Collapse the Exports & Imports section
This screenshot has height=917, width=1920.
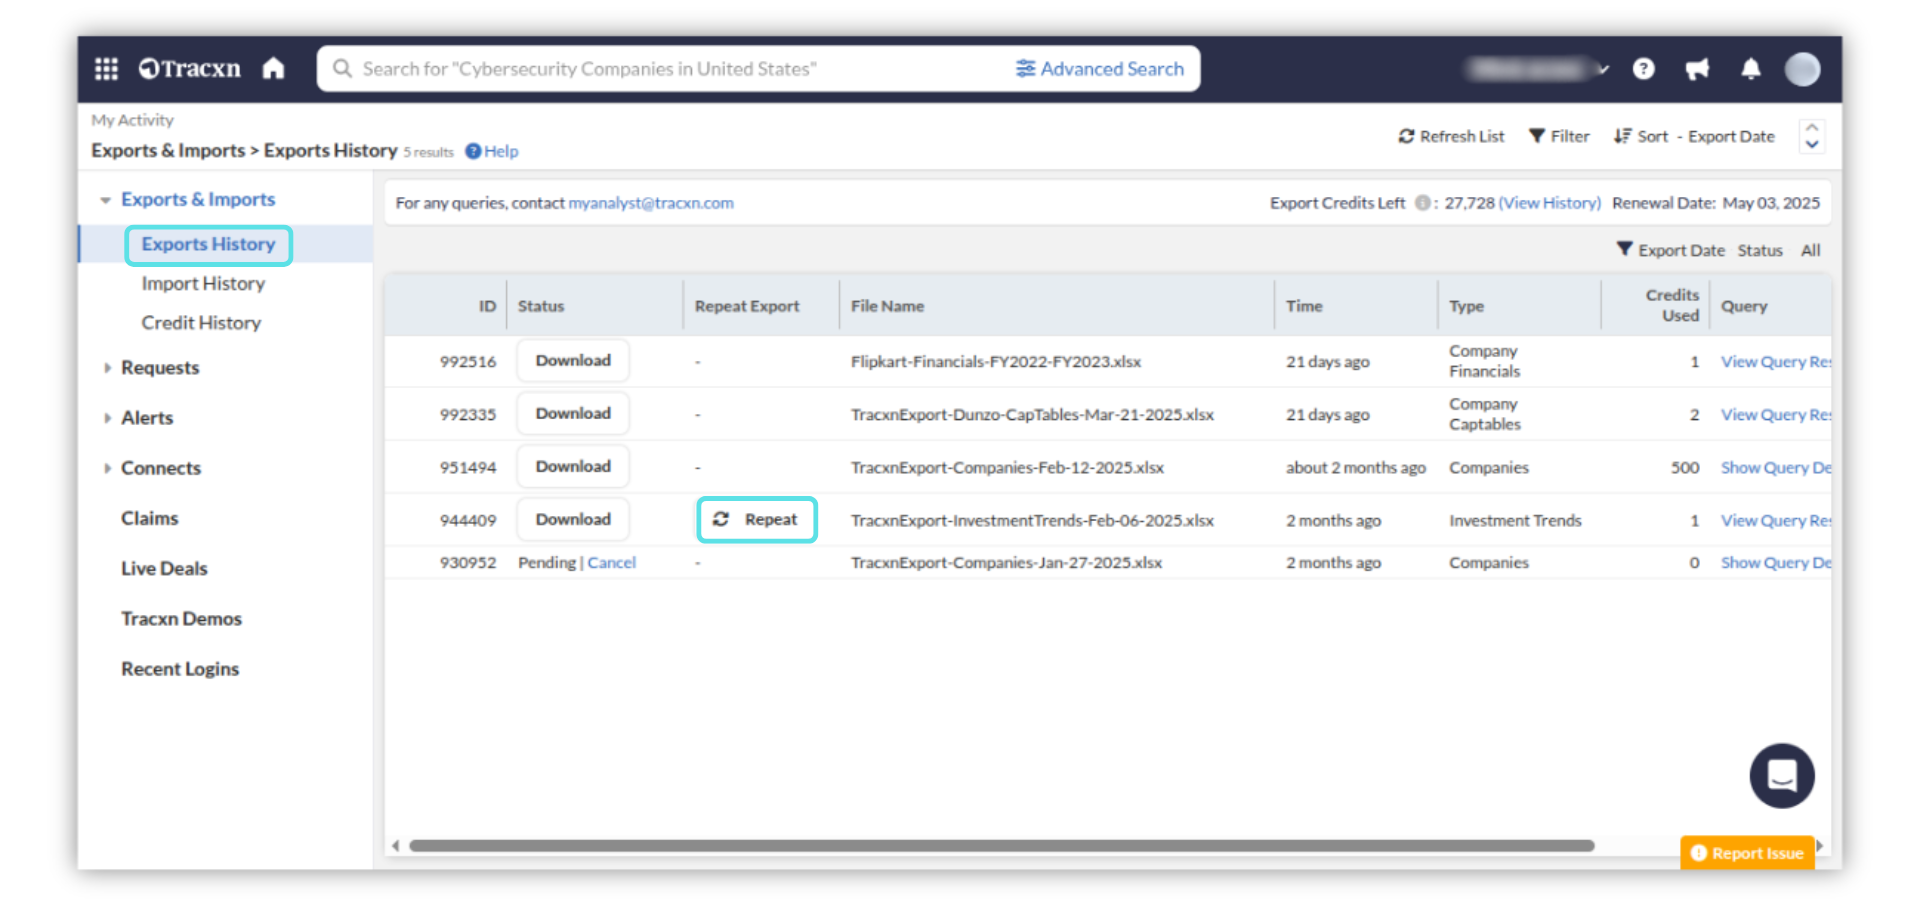[x=106, y=200]
